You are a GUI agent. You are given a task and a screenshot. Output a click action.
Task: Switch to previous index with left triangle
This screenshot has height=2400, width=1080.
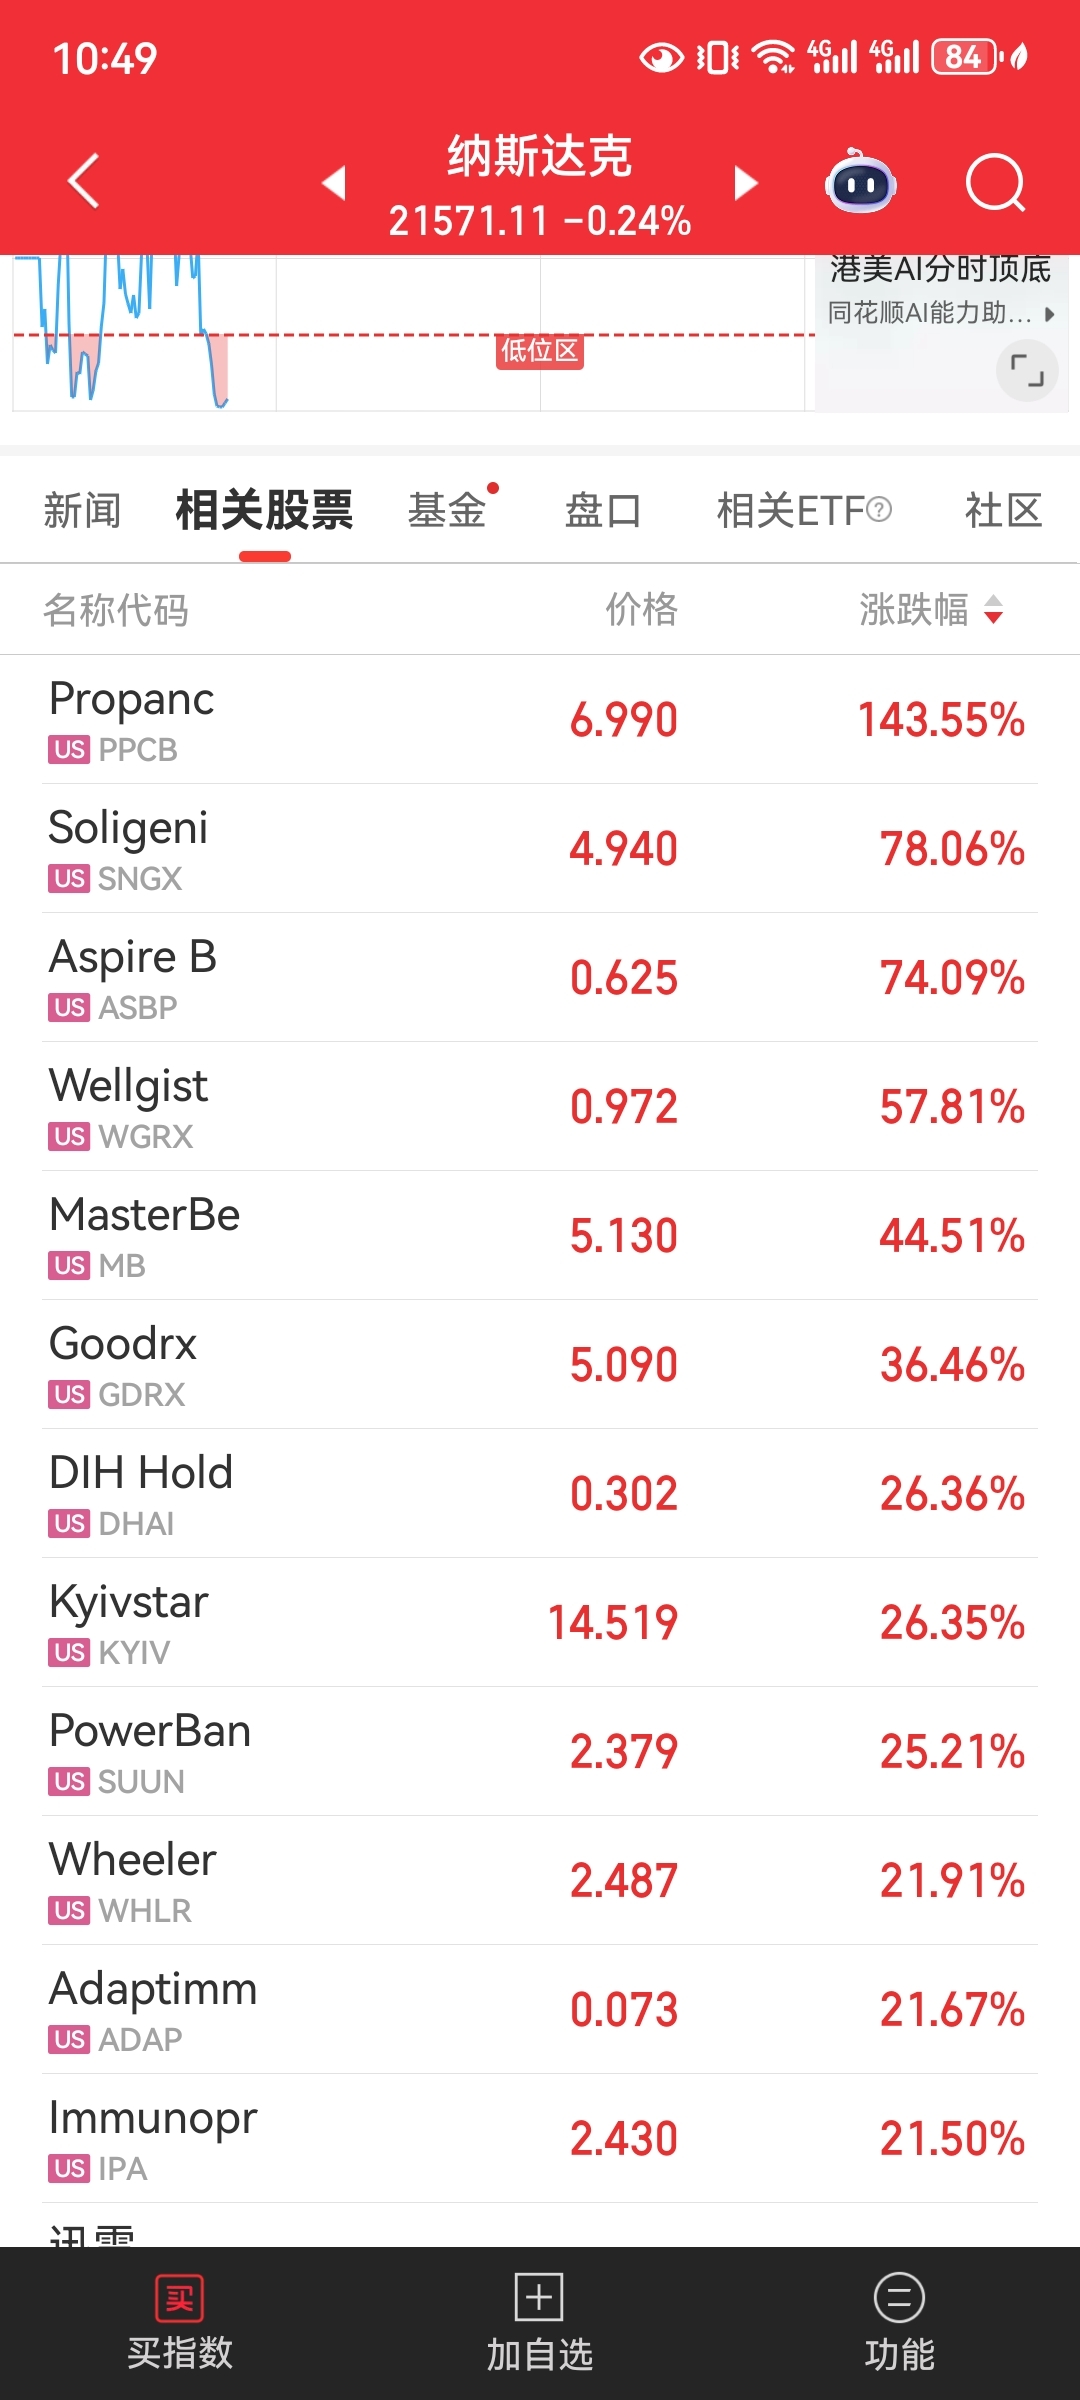[334, 183]
